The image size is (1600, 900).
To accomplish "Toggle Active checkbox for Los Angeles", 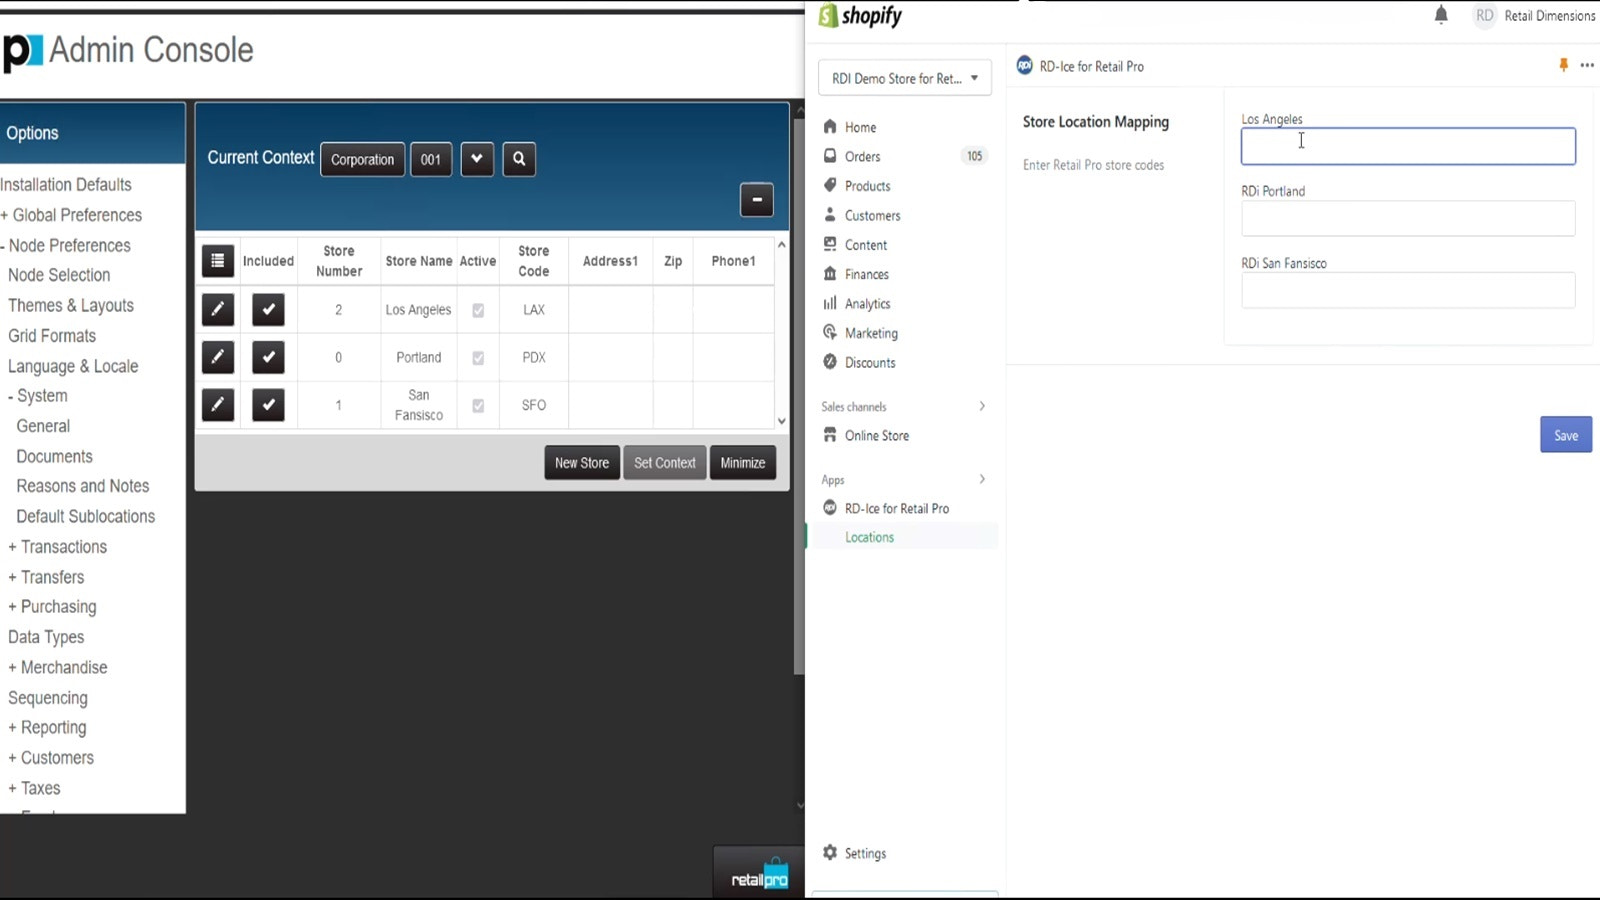I will [478, 310].
